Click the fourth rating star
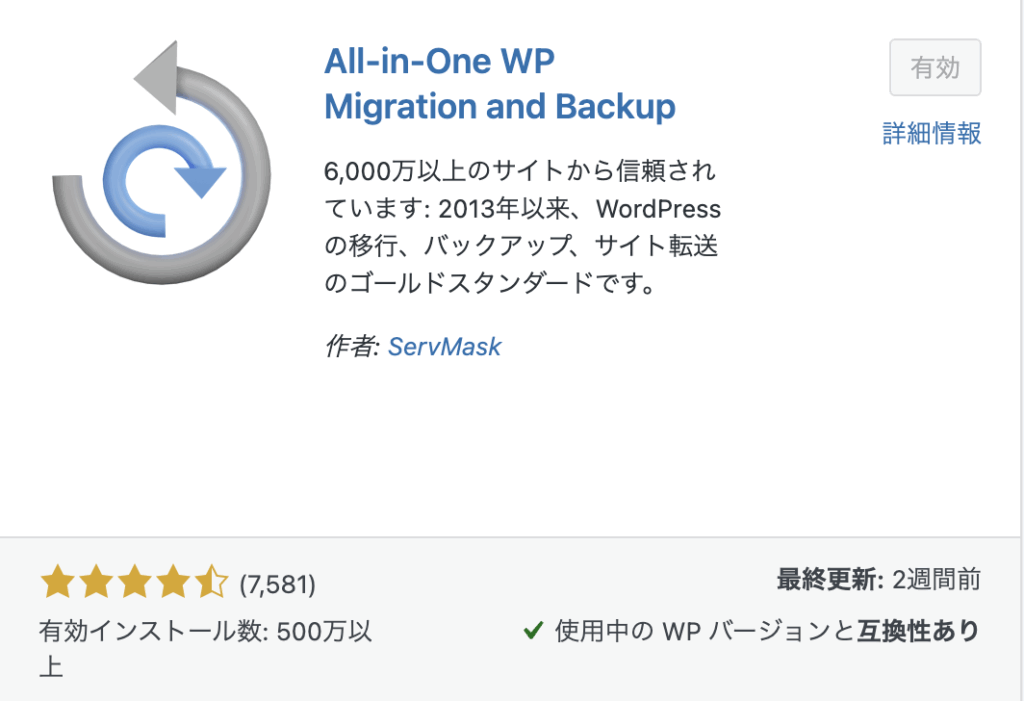The width and height of the screenshot is (1024, 701). coord(173,582)
